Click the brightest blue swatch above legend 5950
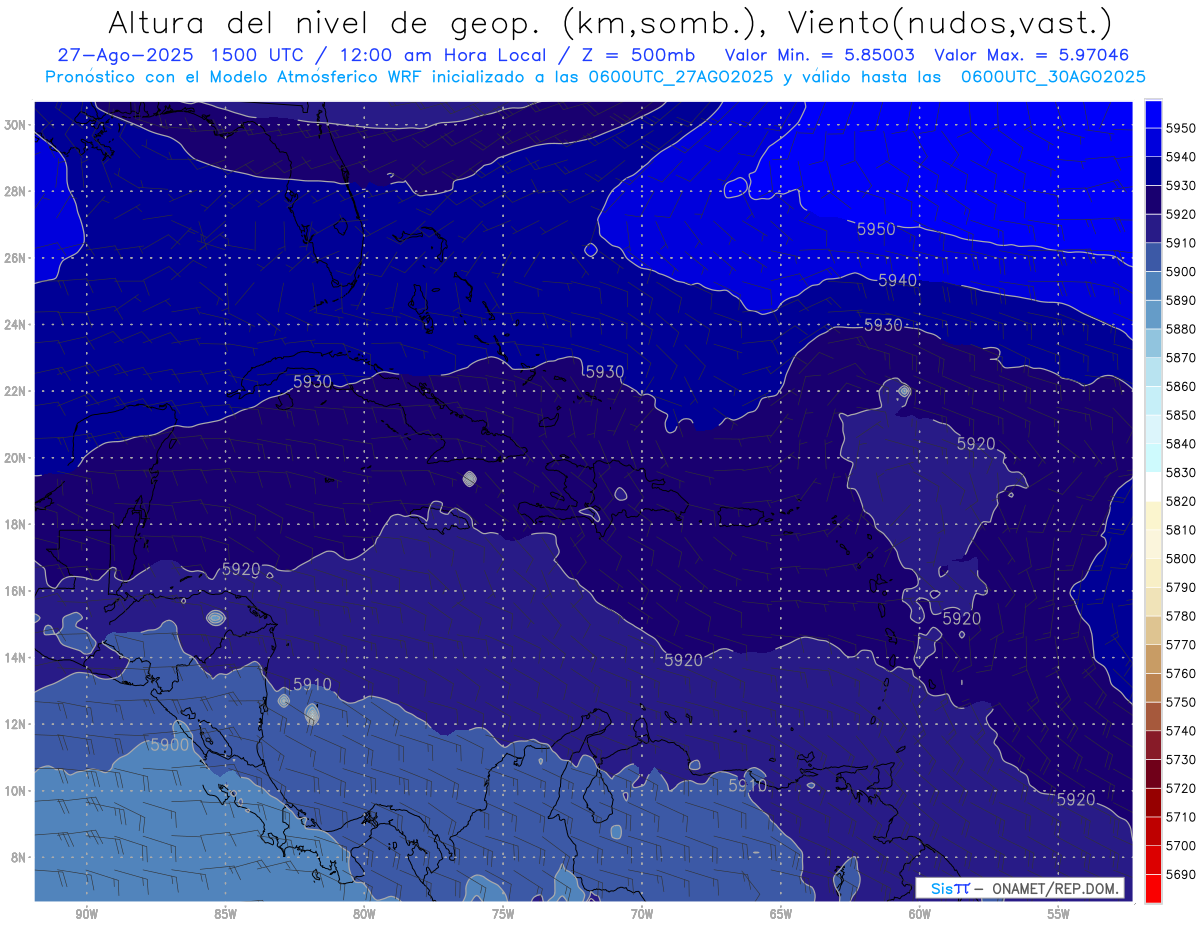The width and height of the screenshot is (1200, 927). point(1153,114)
